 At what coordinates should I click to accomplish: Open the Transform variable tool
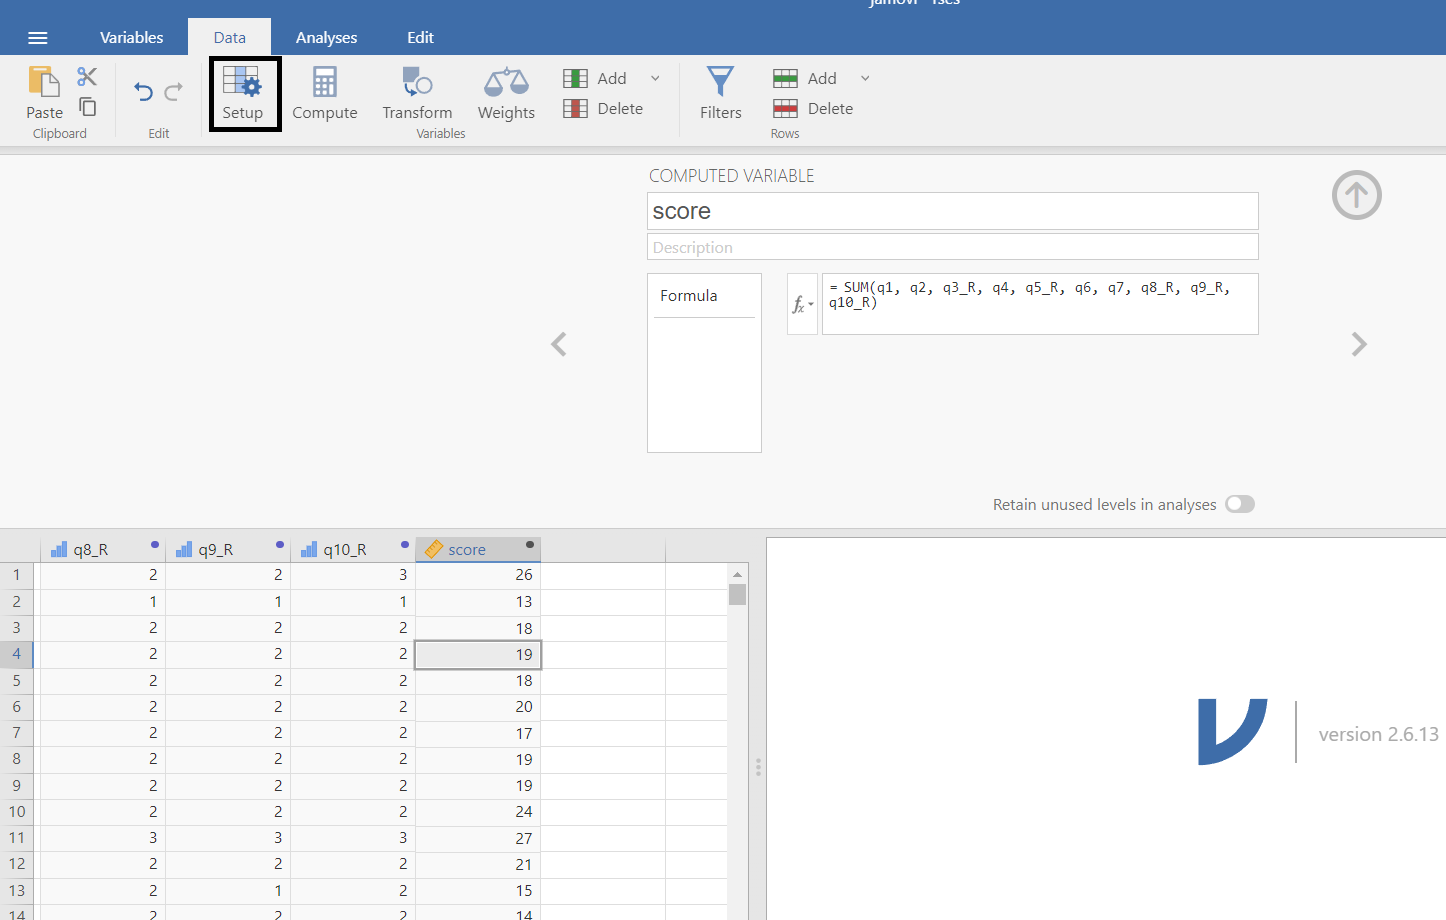tap(417, 93)
